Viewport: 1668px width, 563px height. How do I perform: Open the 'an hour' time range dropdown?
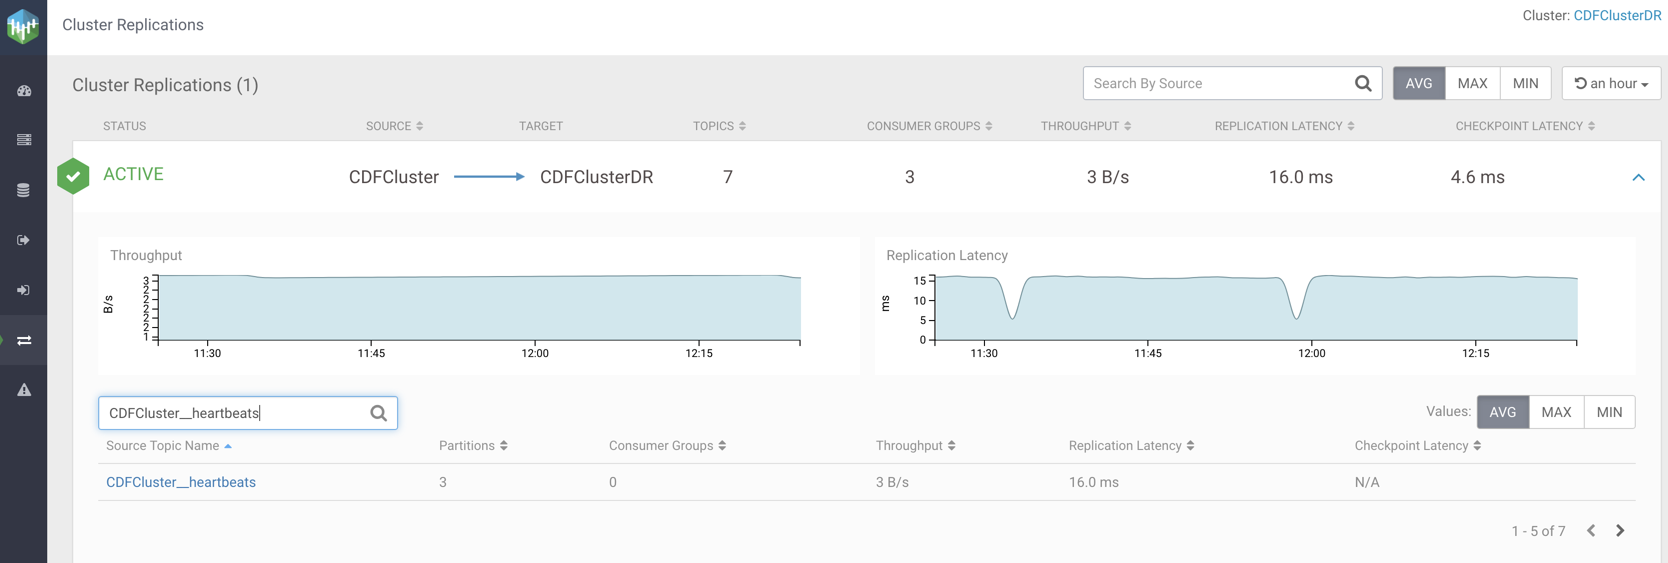(1610, 84)
